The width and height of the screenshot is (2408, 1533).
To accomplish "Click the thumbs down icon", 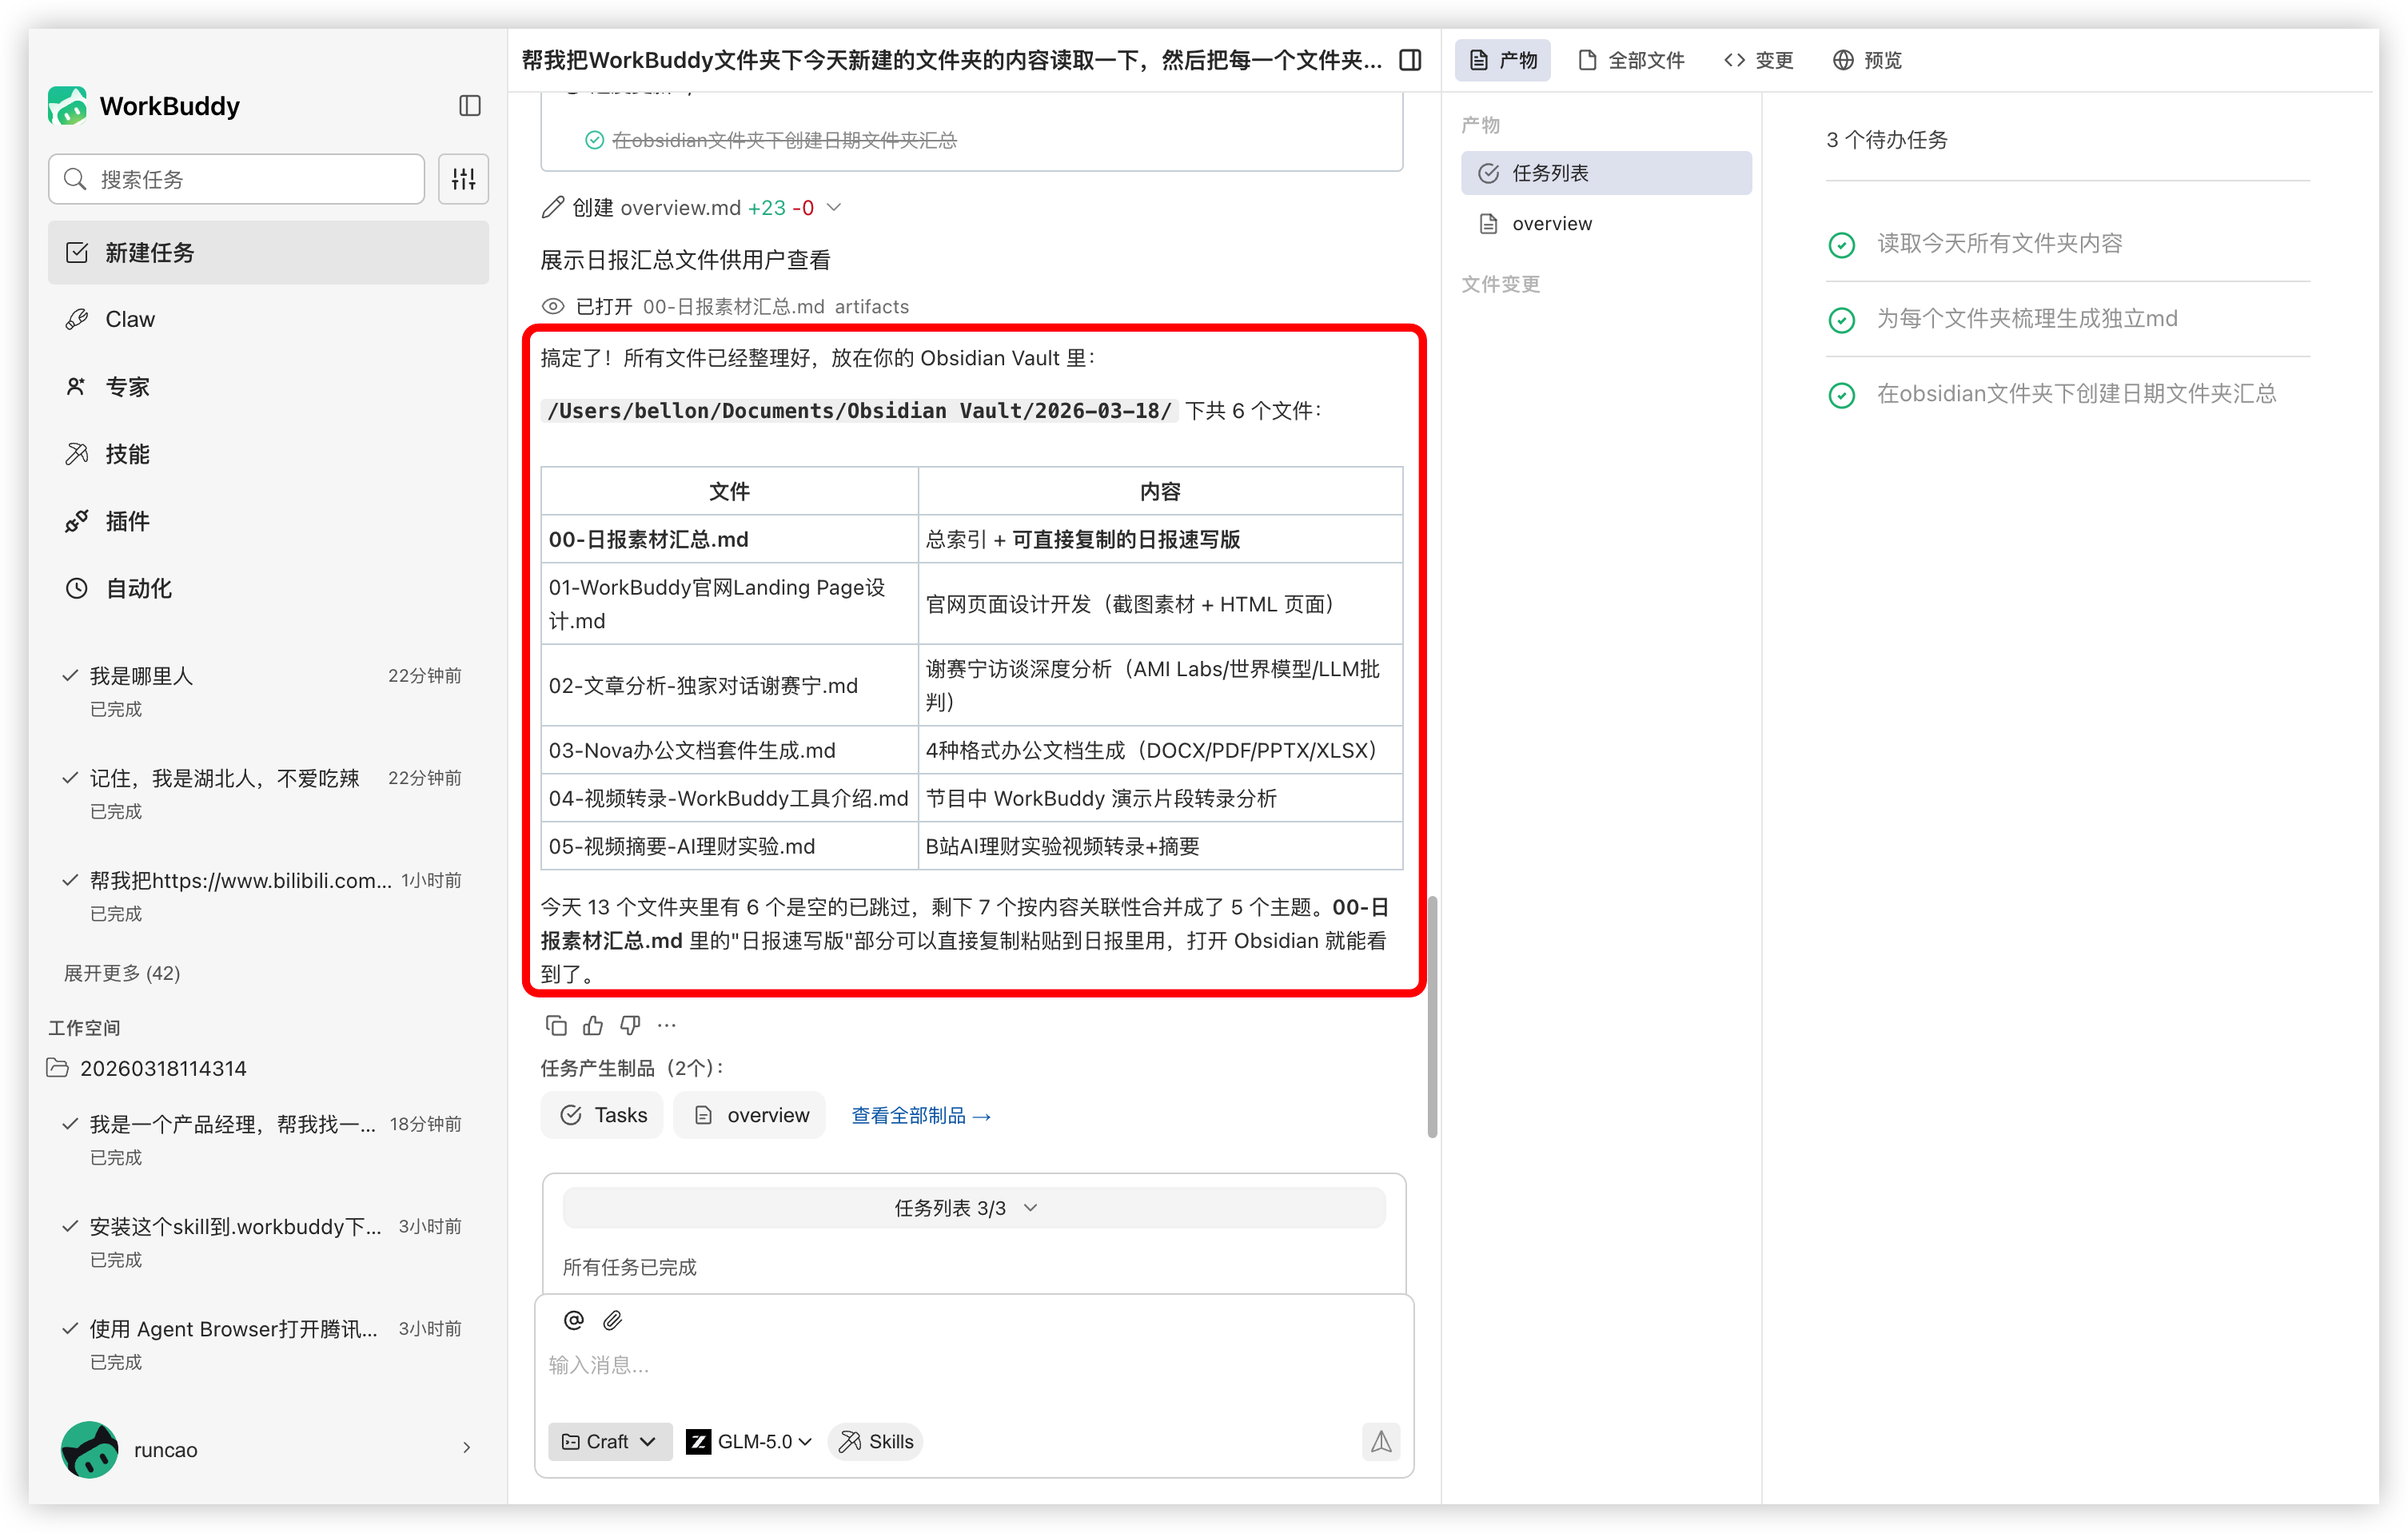I will click(630, 1025).
